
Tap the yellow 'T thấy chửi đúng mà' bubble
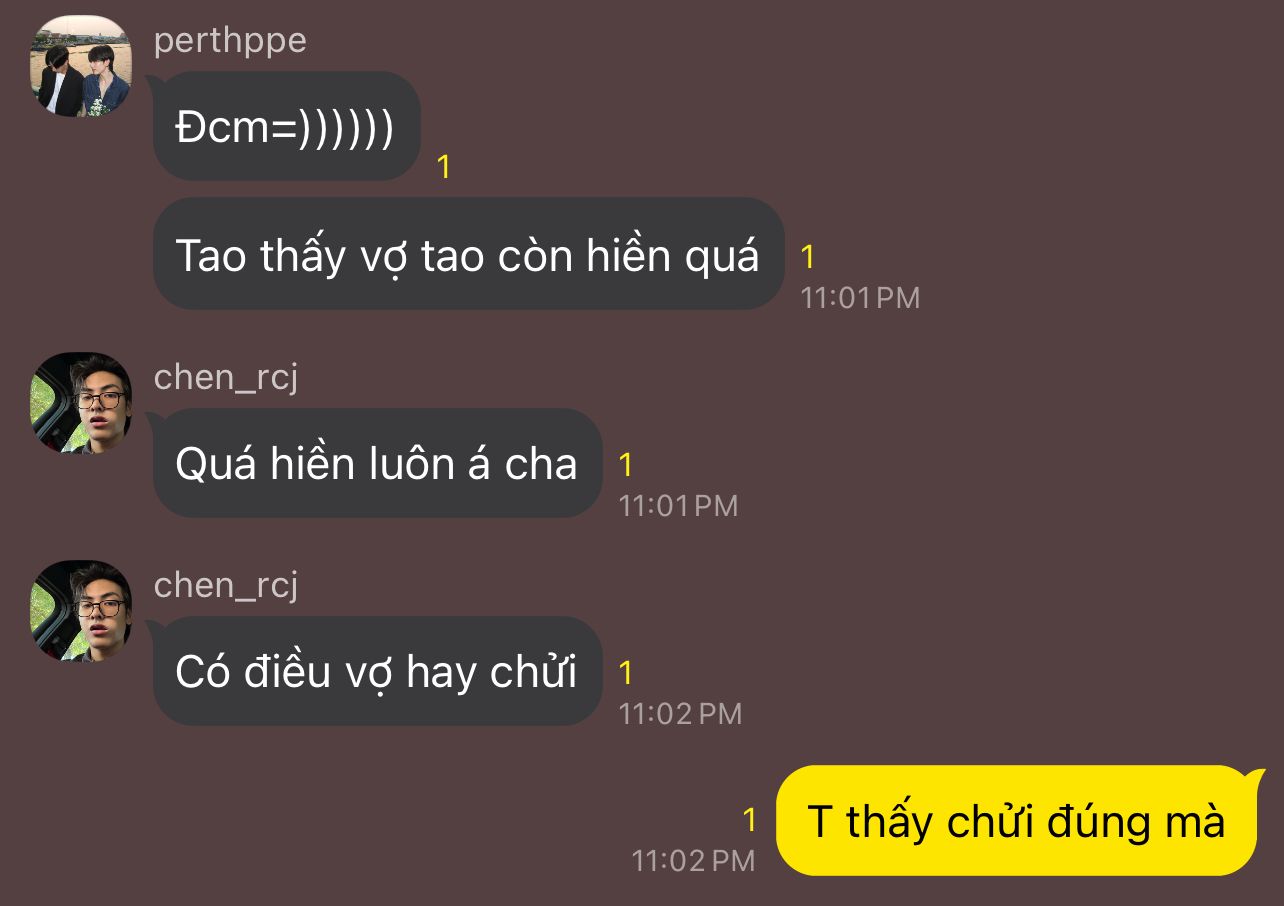coord(1017,821)
